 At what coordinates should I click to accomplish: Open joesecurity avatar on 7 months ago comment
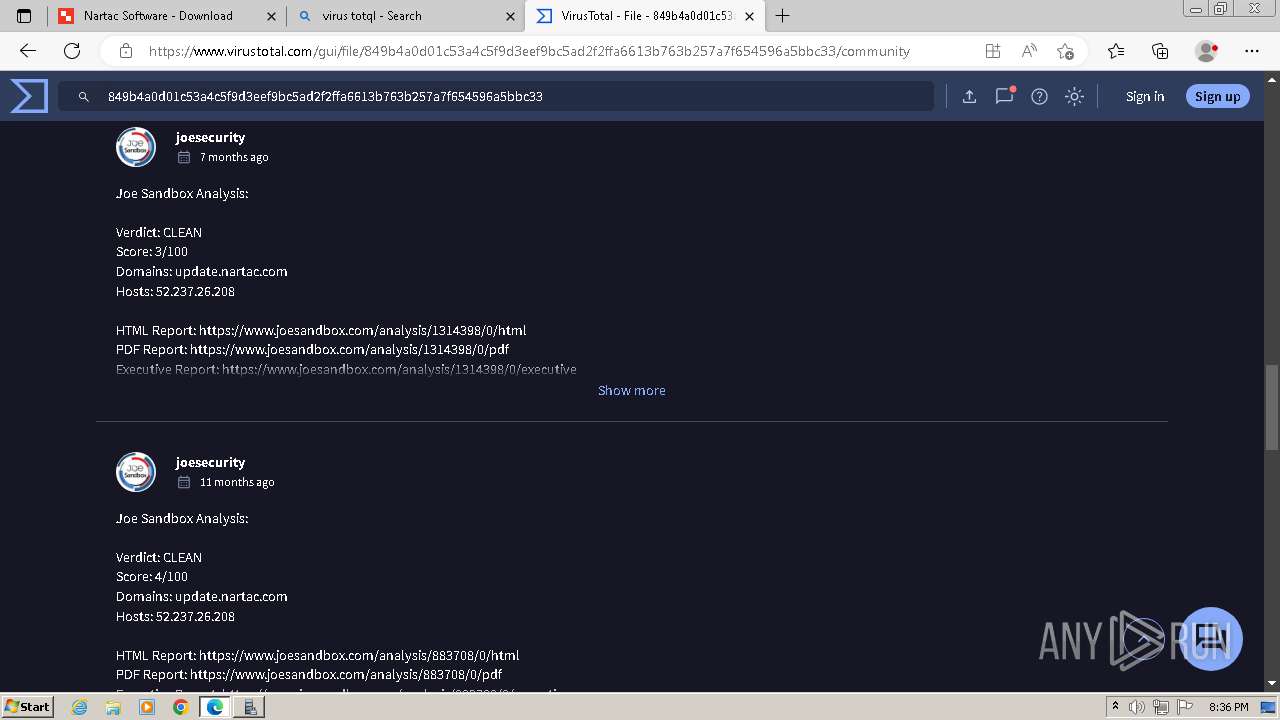[x=136, y=147]
